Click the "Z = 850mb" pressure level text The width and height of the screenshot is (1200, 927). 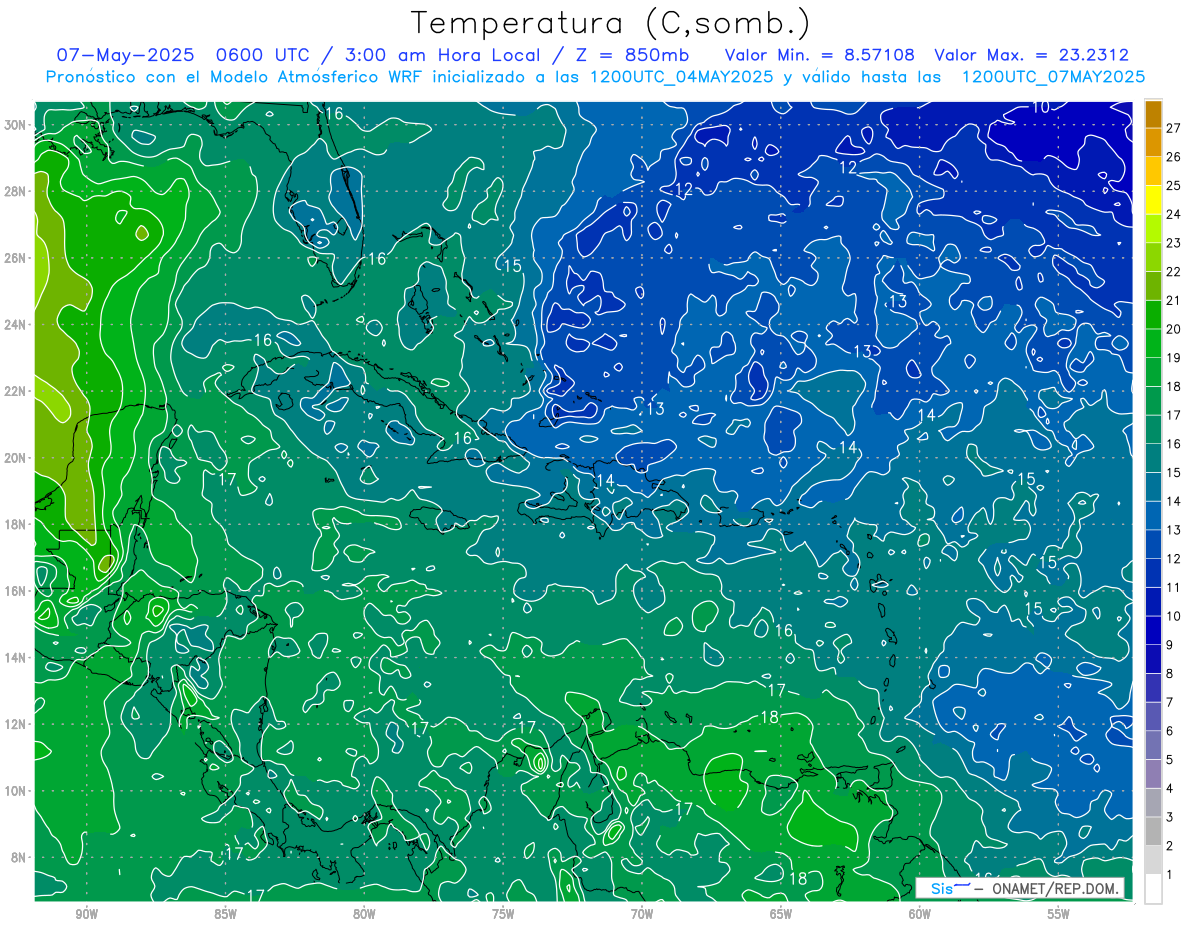[629, 55]
